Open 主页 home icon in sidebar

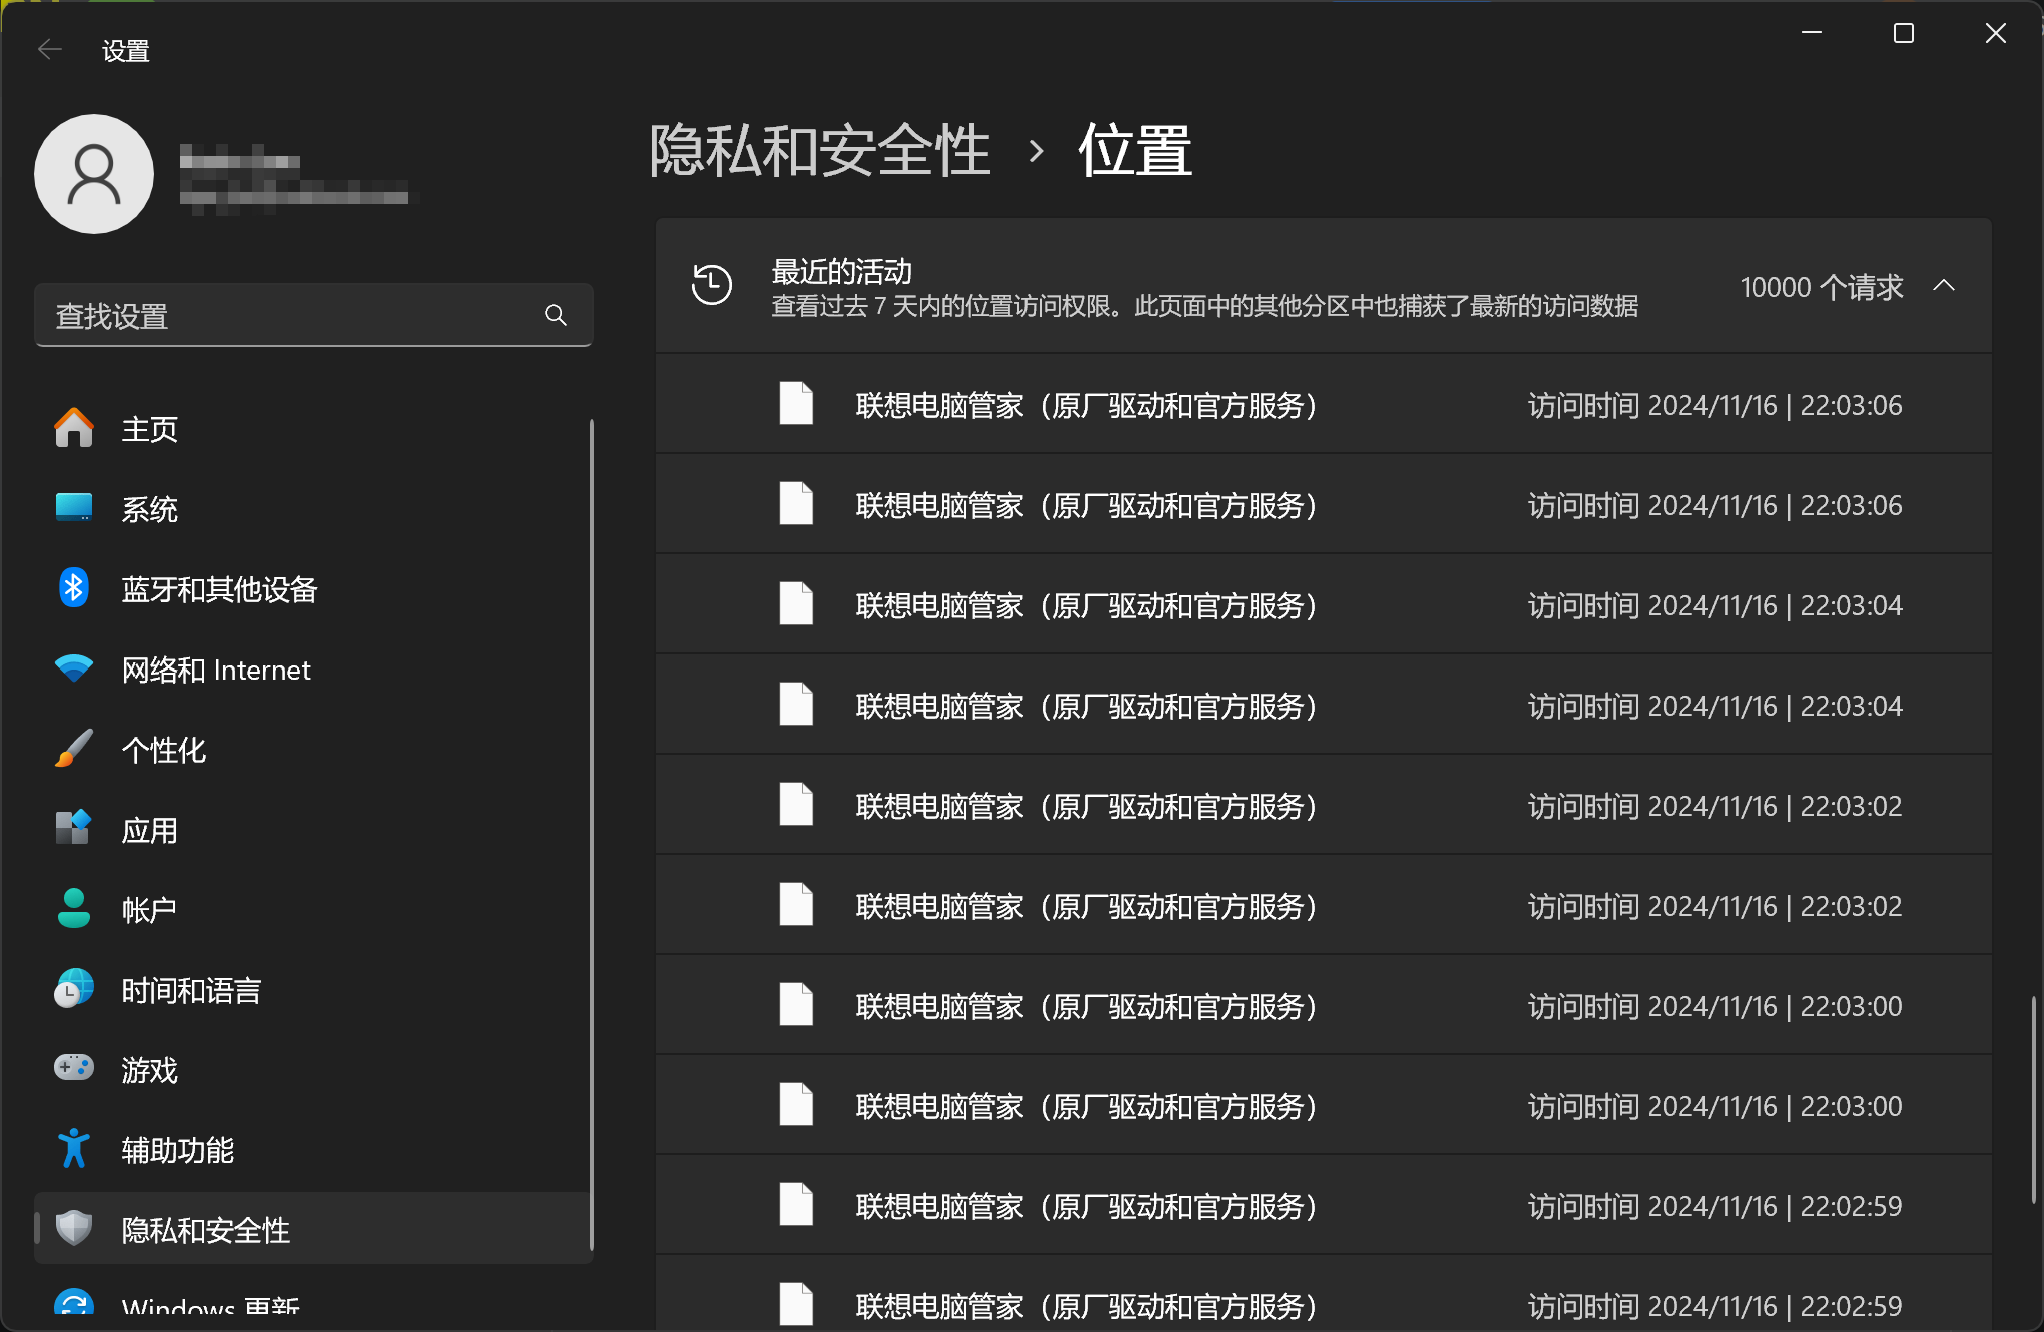tap(74, 429)
